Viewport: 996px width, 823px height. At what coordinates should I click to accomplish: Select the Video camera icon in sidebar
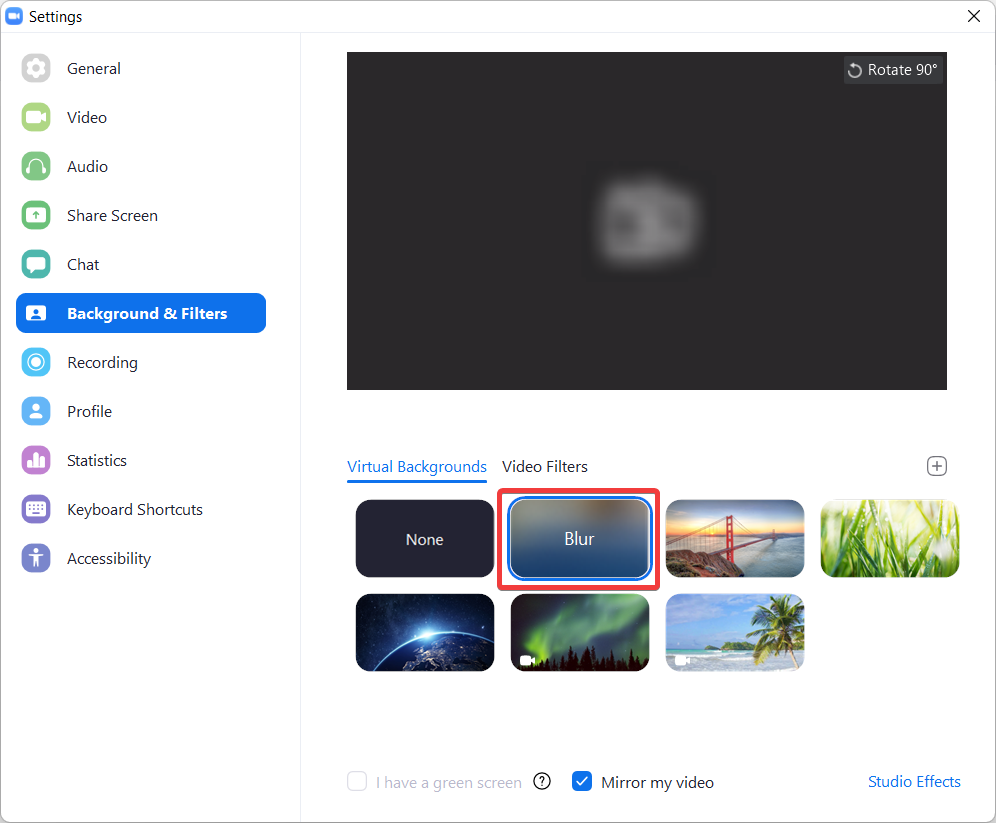(36, 117)
